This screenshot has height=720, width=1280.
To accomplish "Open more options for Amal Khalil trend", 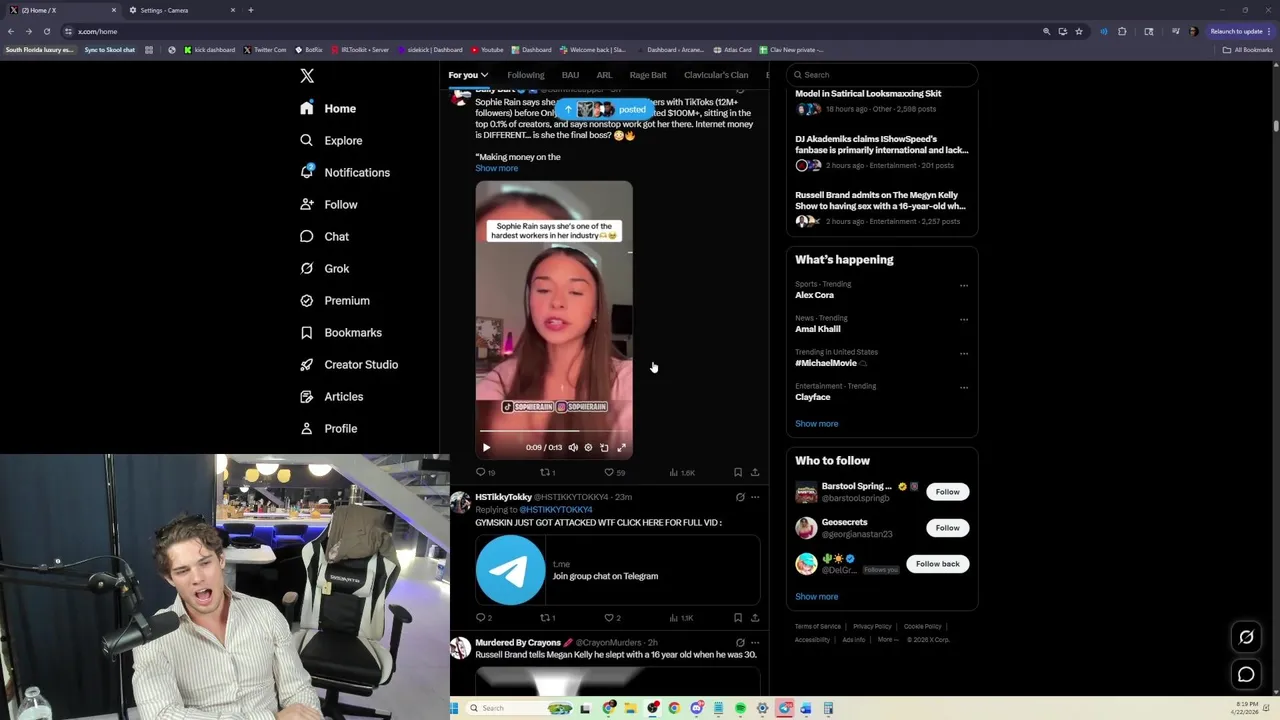I will pos(964,319).
